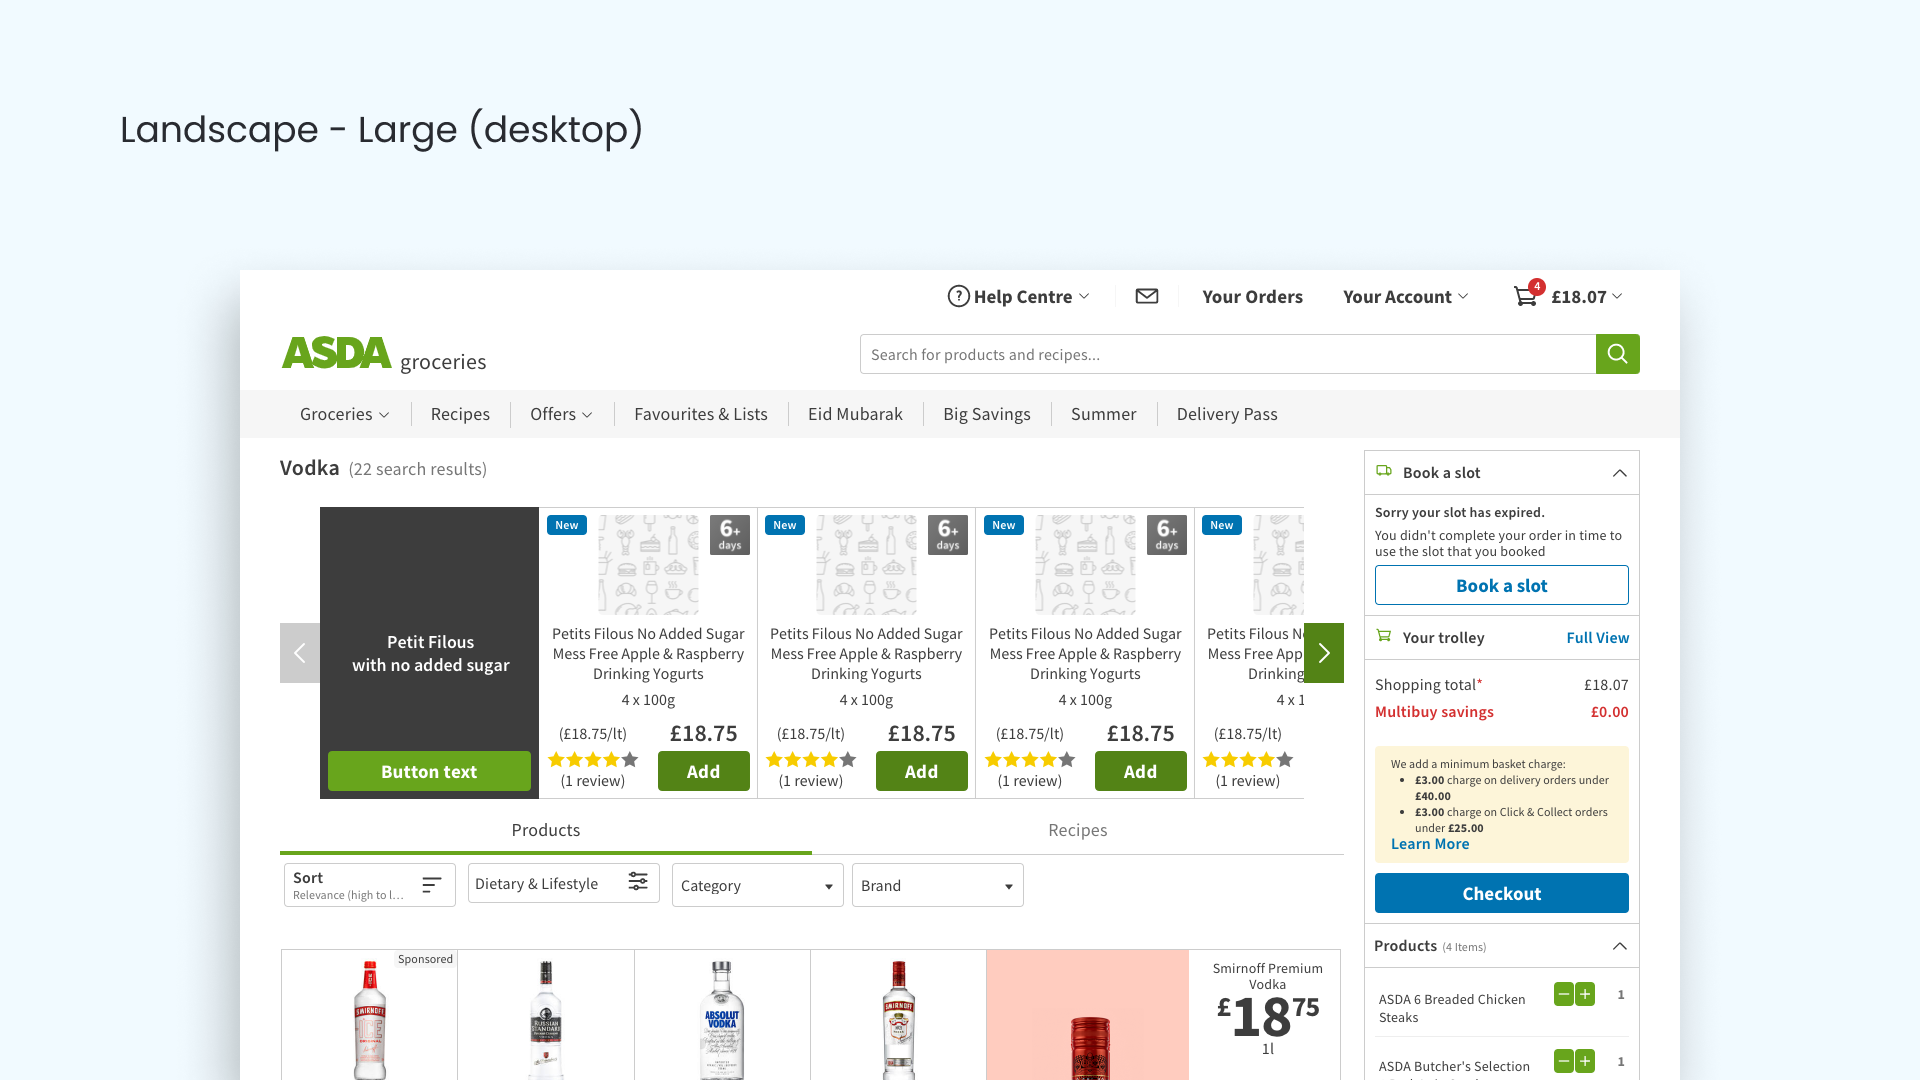Viewport: 1920px width, 1080px height.
Task: Click the ASDA groceries logo
Action: (384, 355)
